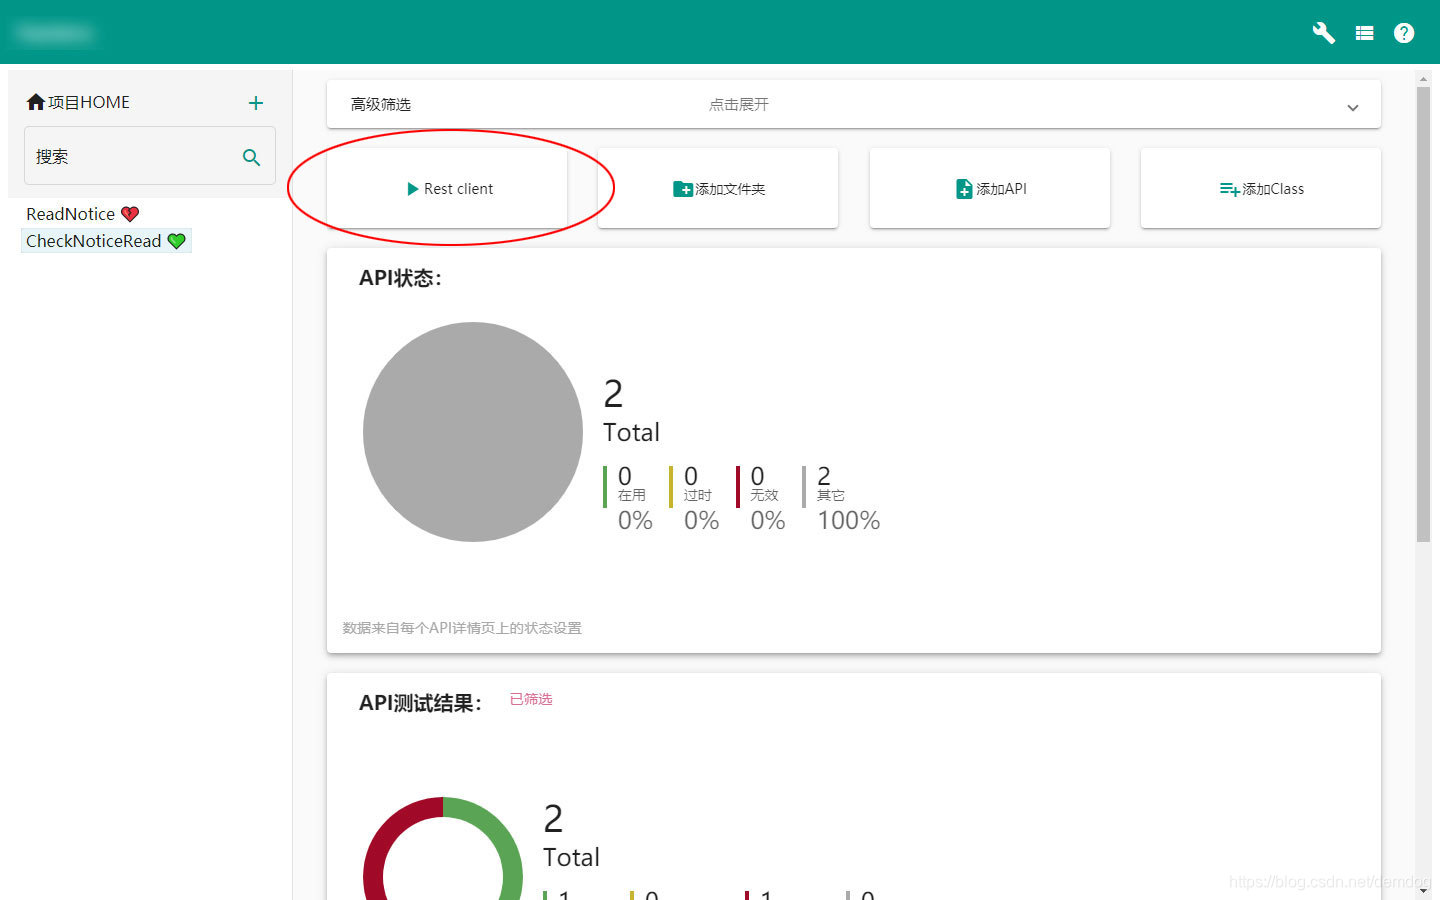Launch the Rest client button
Viewport: 1440px width, 900px height.
coord(447,188)
